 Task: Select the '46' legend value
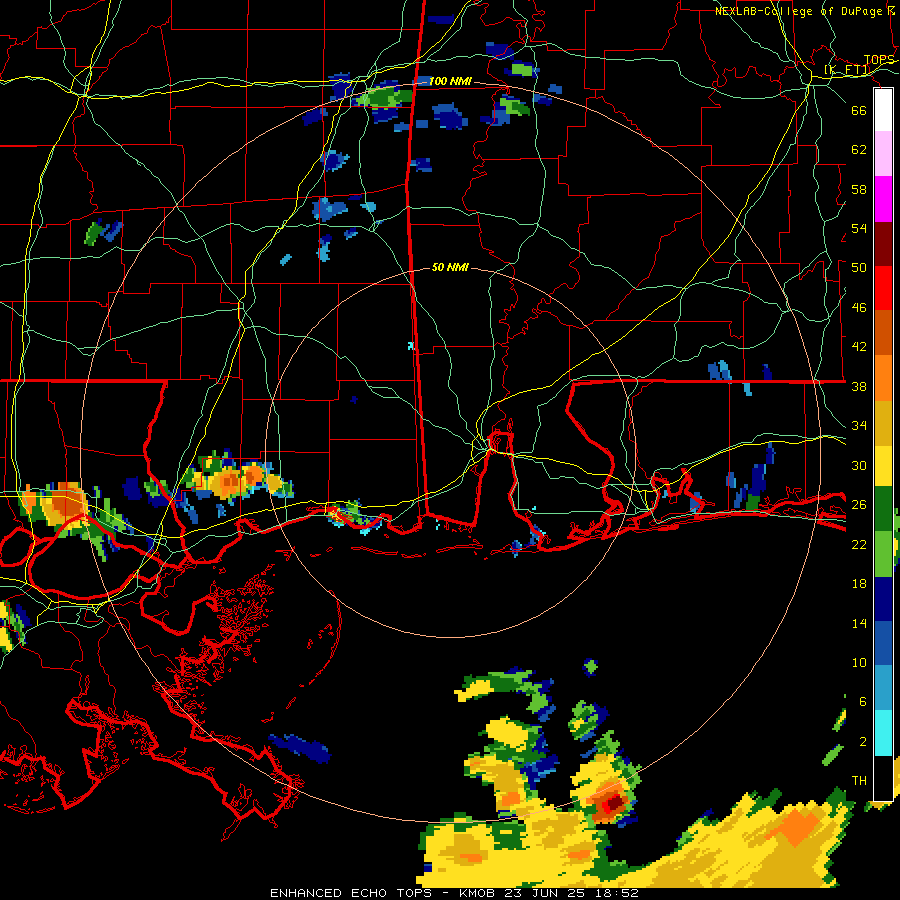click(859, 308)
